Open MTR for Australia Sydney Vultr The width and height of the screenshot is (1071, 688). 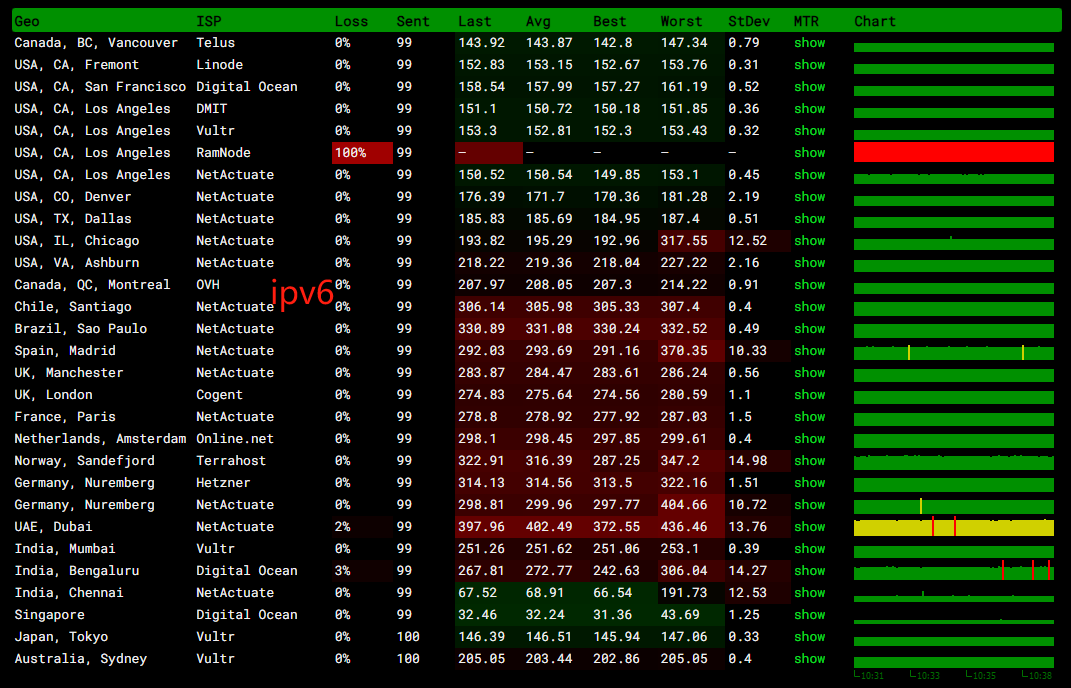pyautogui.click(x=809, y=659)
